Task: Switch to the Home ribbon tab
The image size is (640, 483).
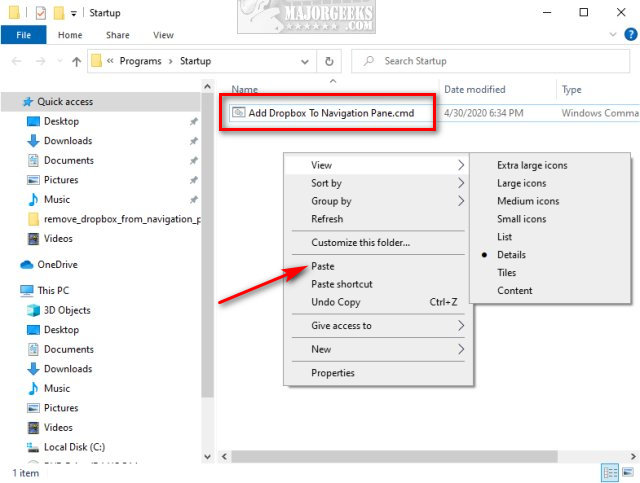Action: point(70,35)
